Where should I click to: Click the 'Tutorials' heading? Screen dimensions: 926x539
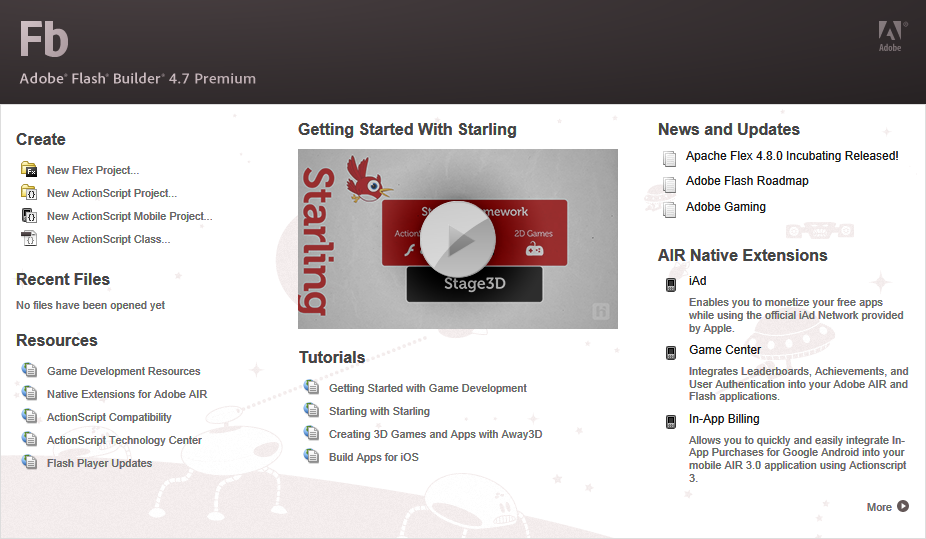pyautogui.click(x=332, y=357)
